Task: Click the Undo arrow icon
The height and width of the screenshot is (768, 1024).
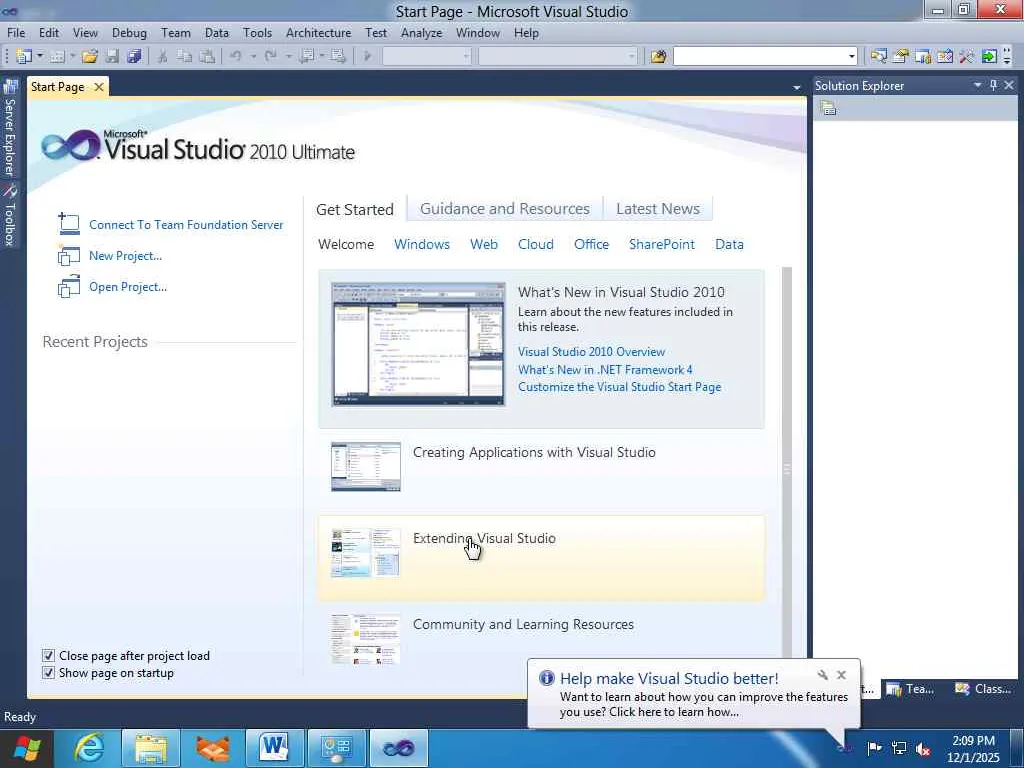Action: tap(236, 56)
